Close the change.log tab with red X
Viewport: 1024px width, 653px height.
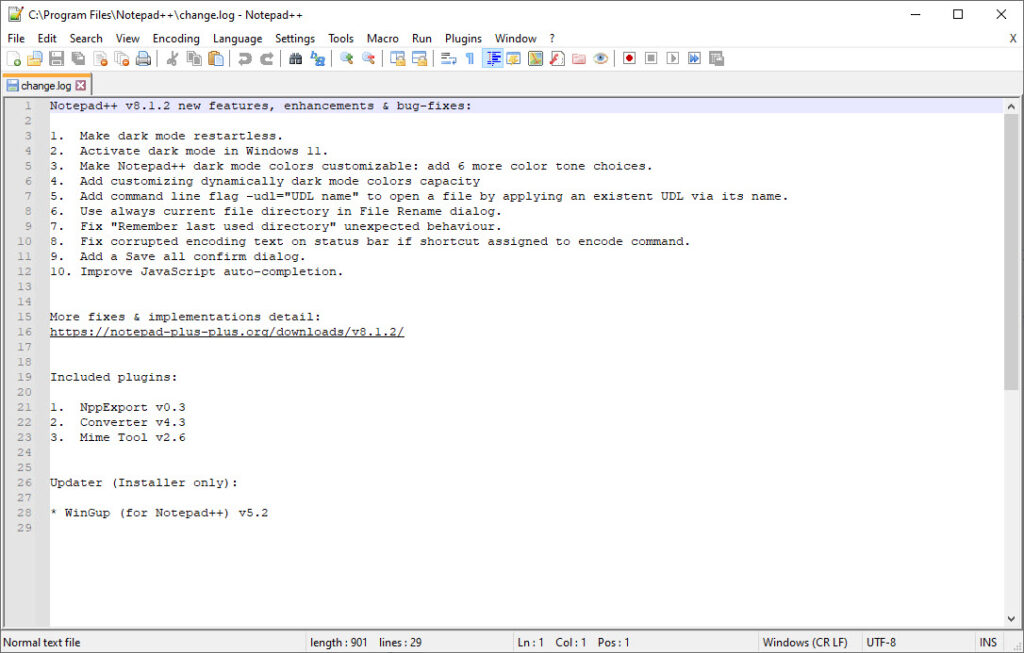(x=80, y=86)
